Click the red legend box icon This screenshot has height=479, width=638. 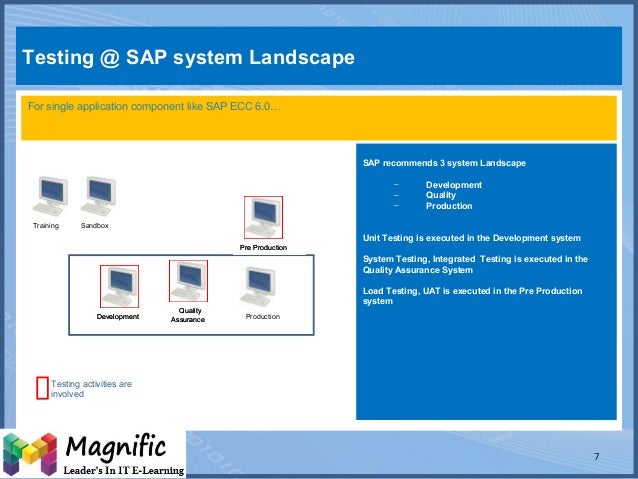tap(42, 388)
